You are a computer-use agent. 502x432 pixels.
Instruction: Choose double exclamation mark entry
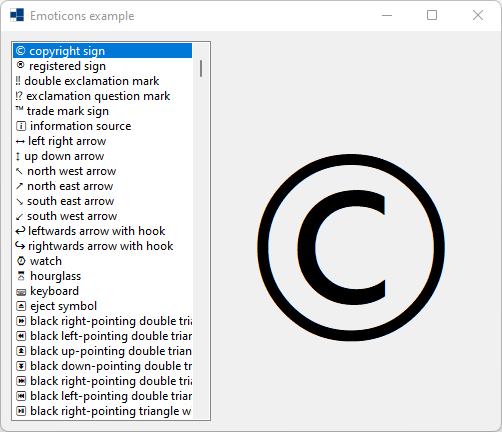[x=102, y=81]
